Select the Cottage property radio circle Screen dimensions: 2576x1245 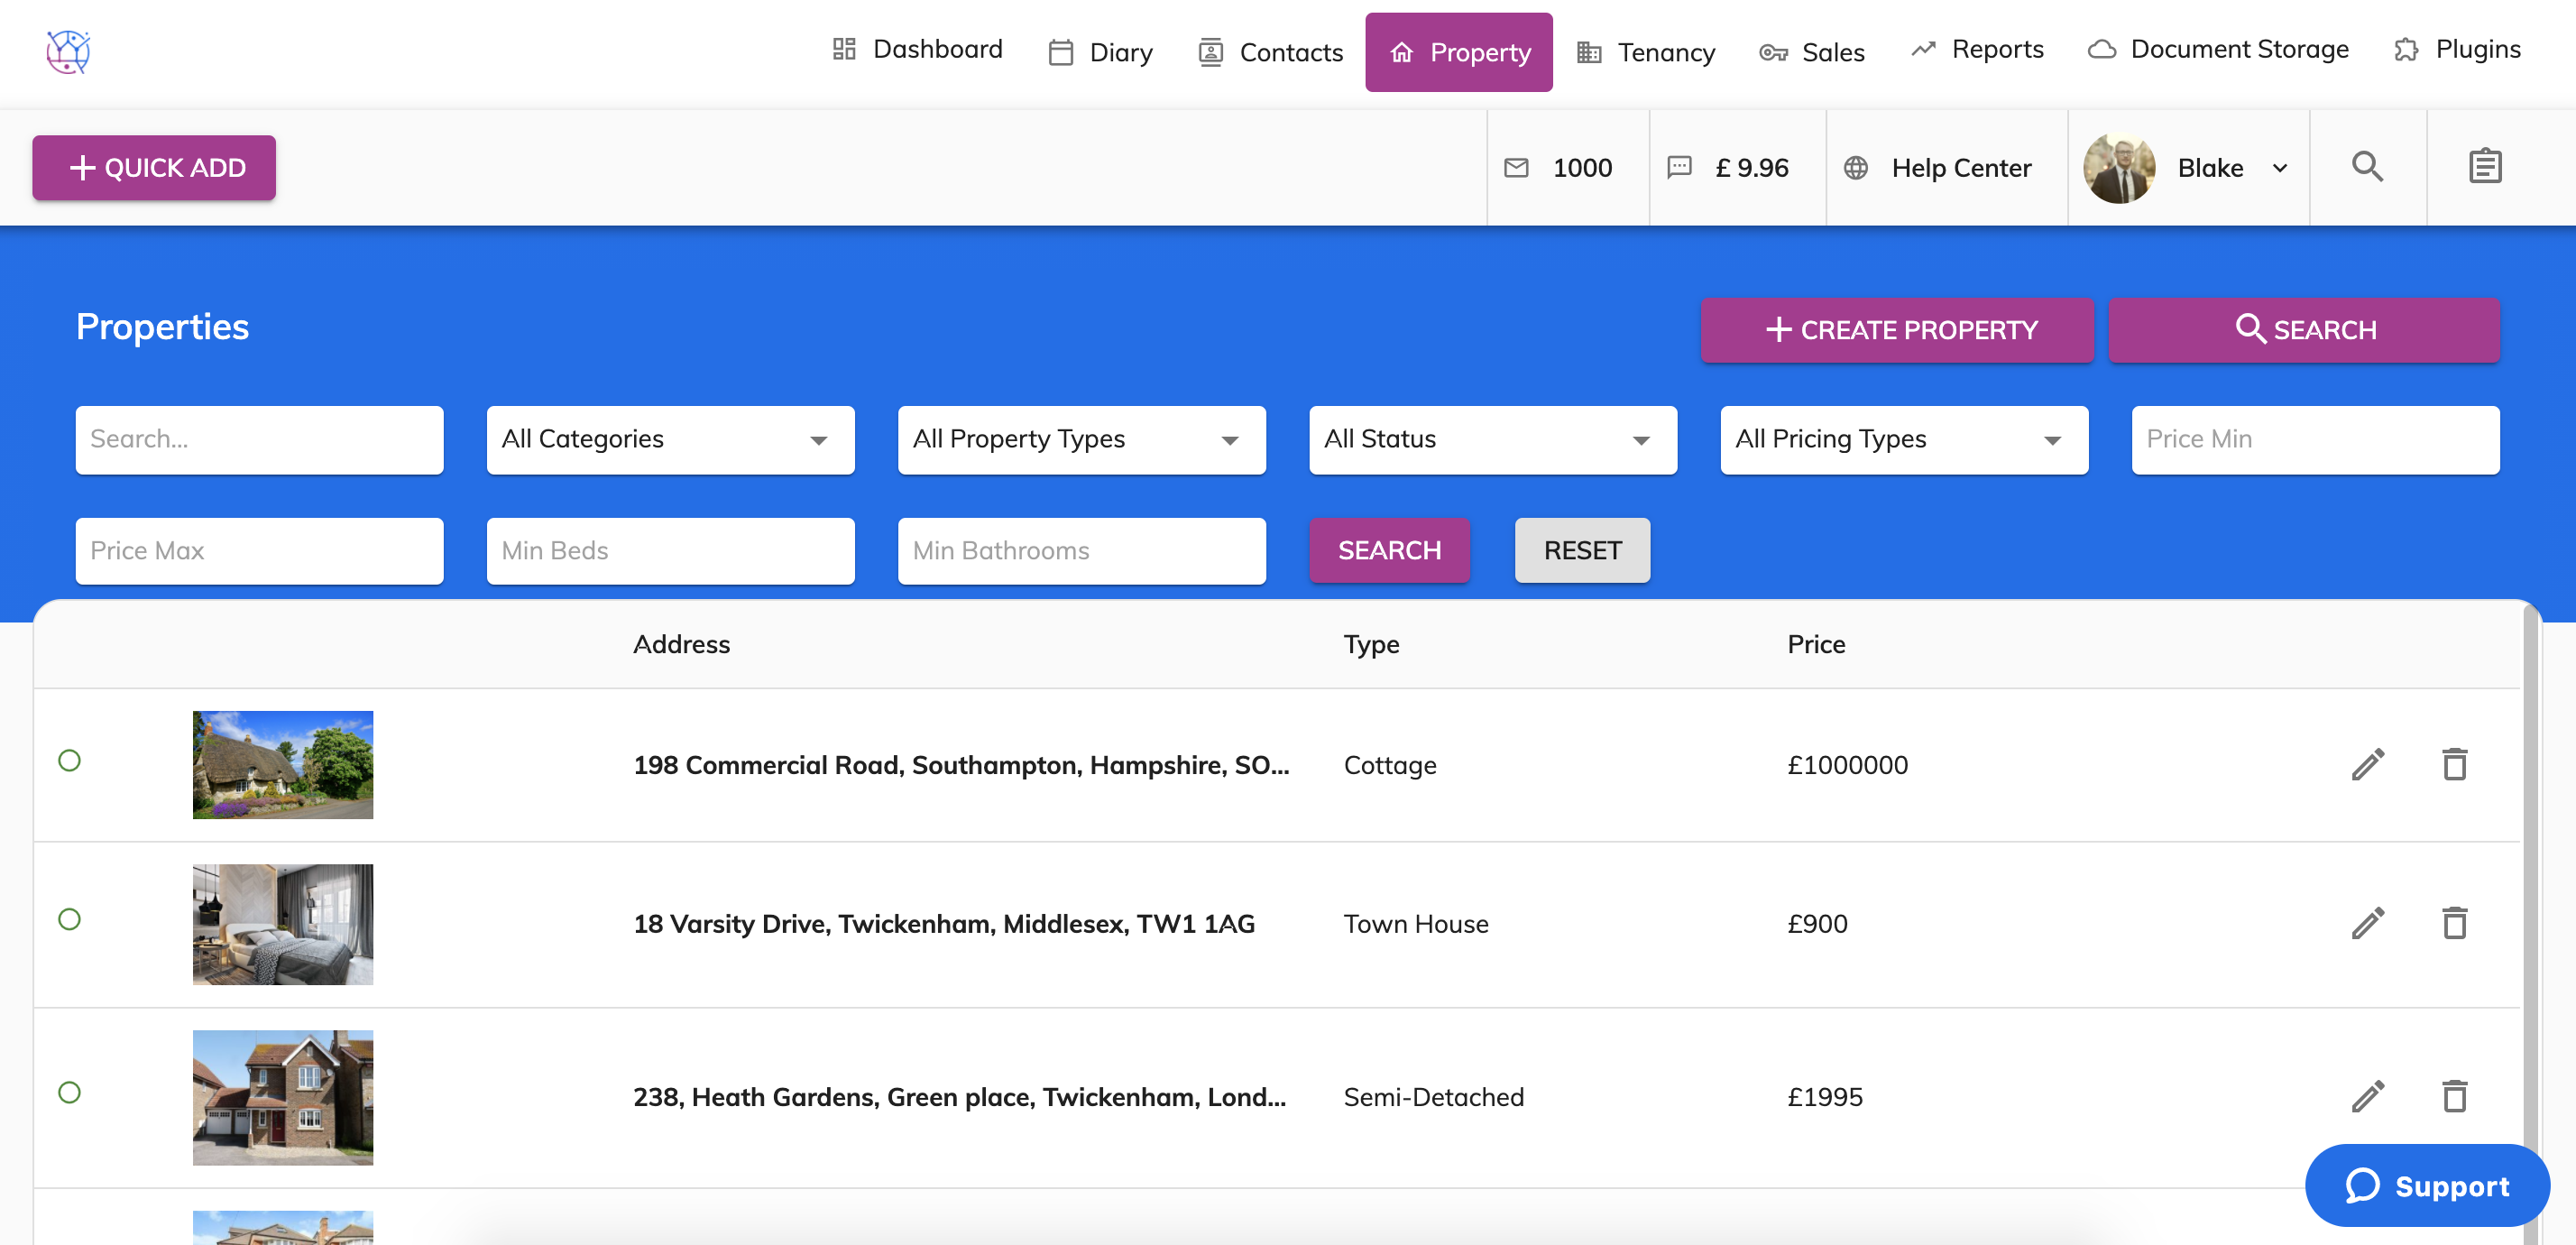click(x=69, y=761)
